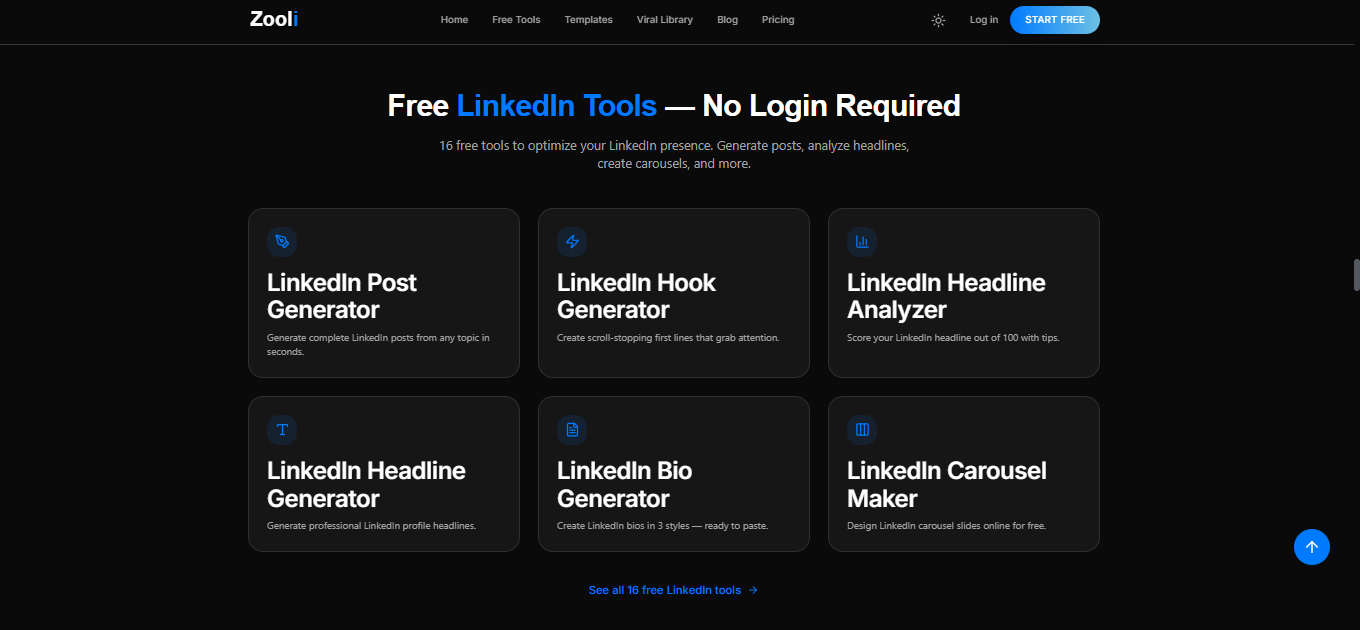Click the START FREE button
Image resolution: width=1360 pixels, height=630 pixels.
pos(1055,20)
